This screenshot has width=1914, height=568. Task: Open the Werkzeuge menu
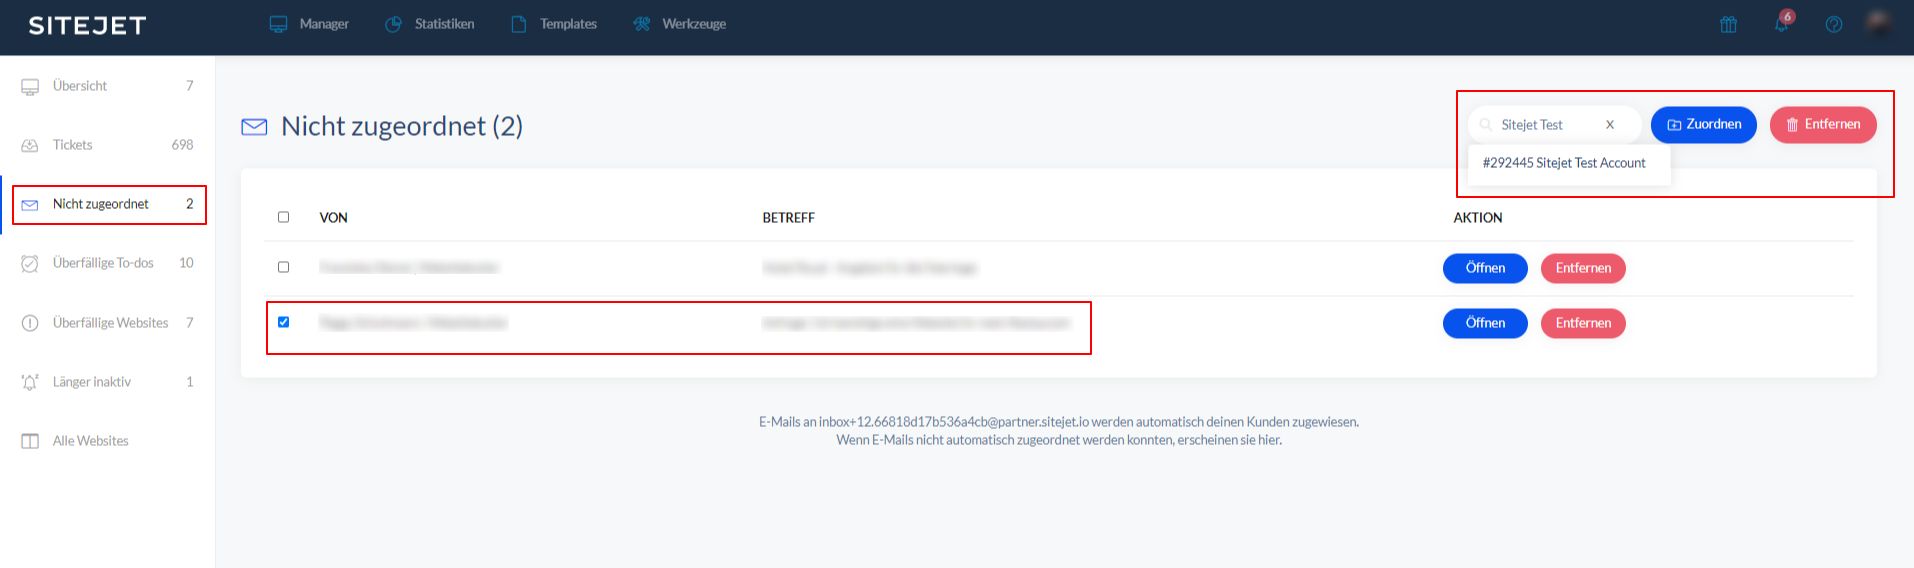[680, 24]
